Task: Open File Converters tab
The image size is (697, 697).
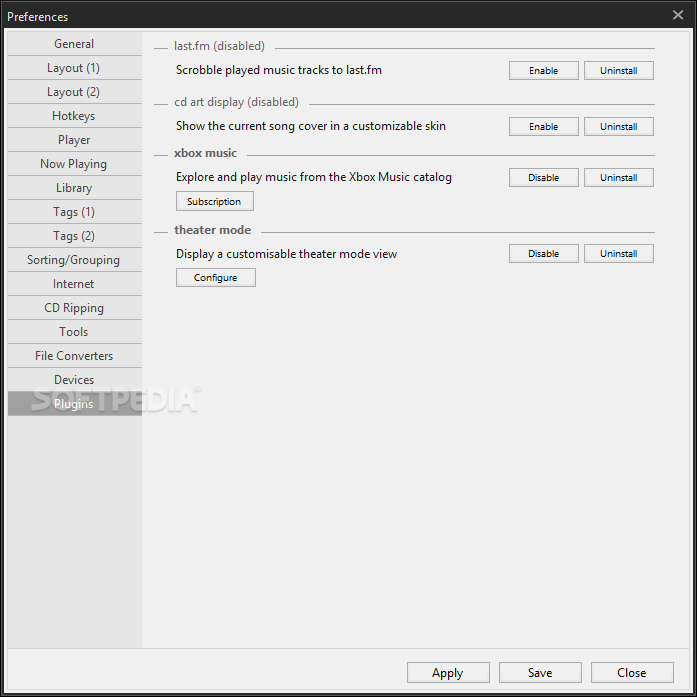Action: 74,356
